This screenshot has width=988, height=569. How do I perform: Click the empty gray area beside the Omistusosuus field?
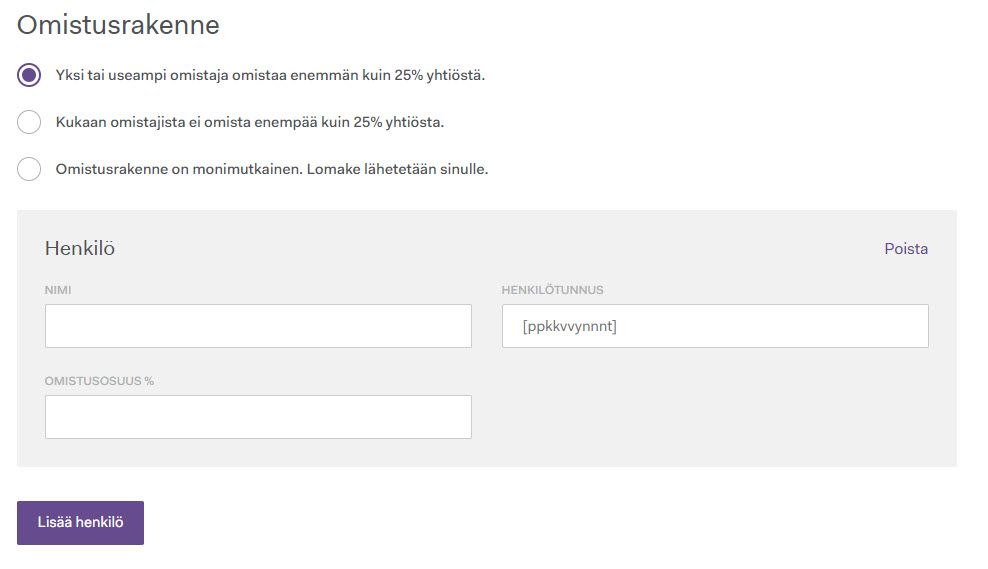click(714, 417)
